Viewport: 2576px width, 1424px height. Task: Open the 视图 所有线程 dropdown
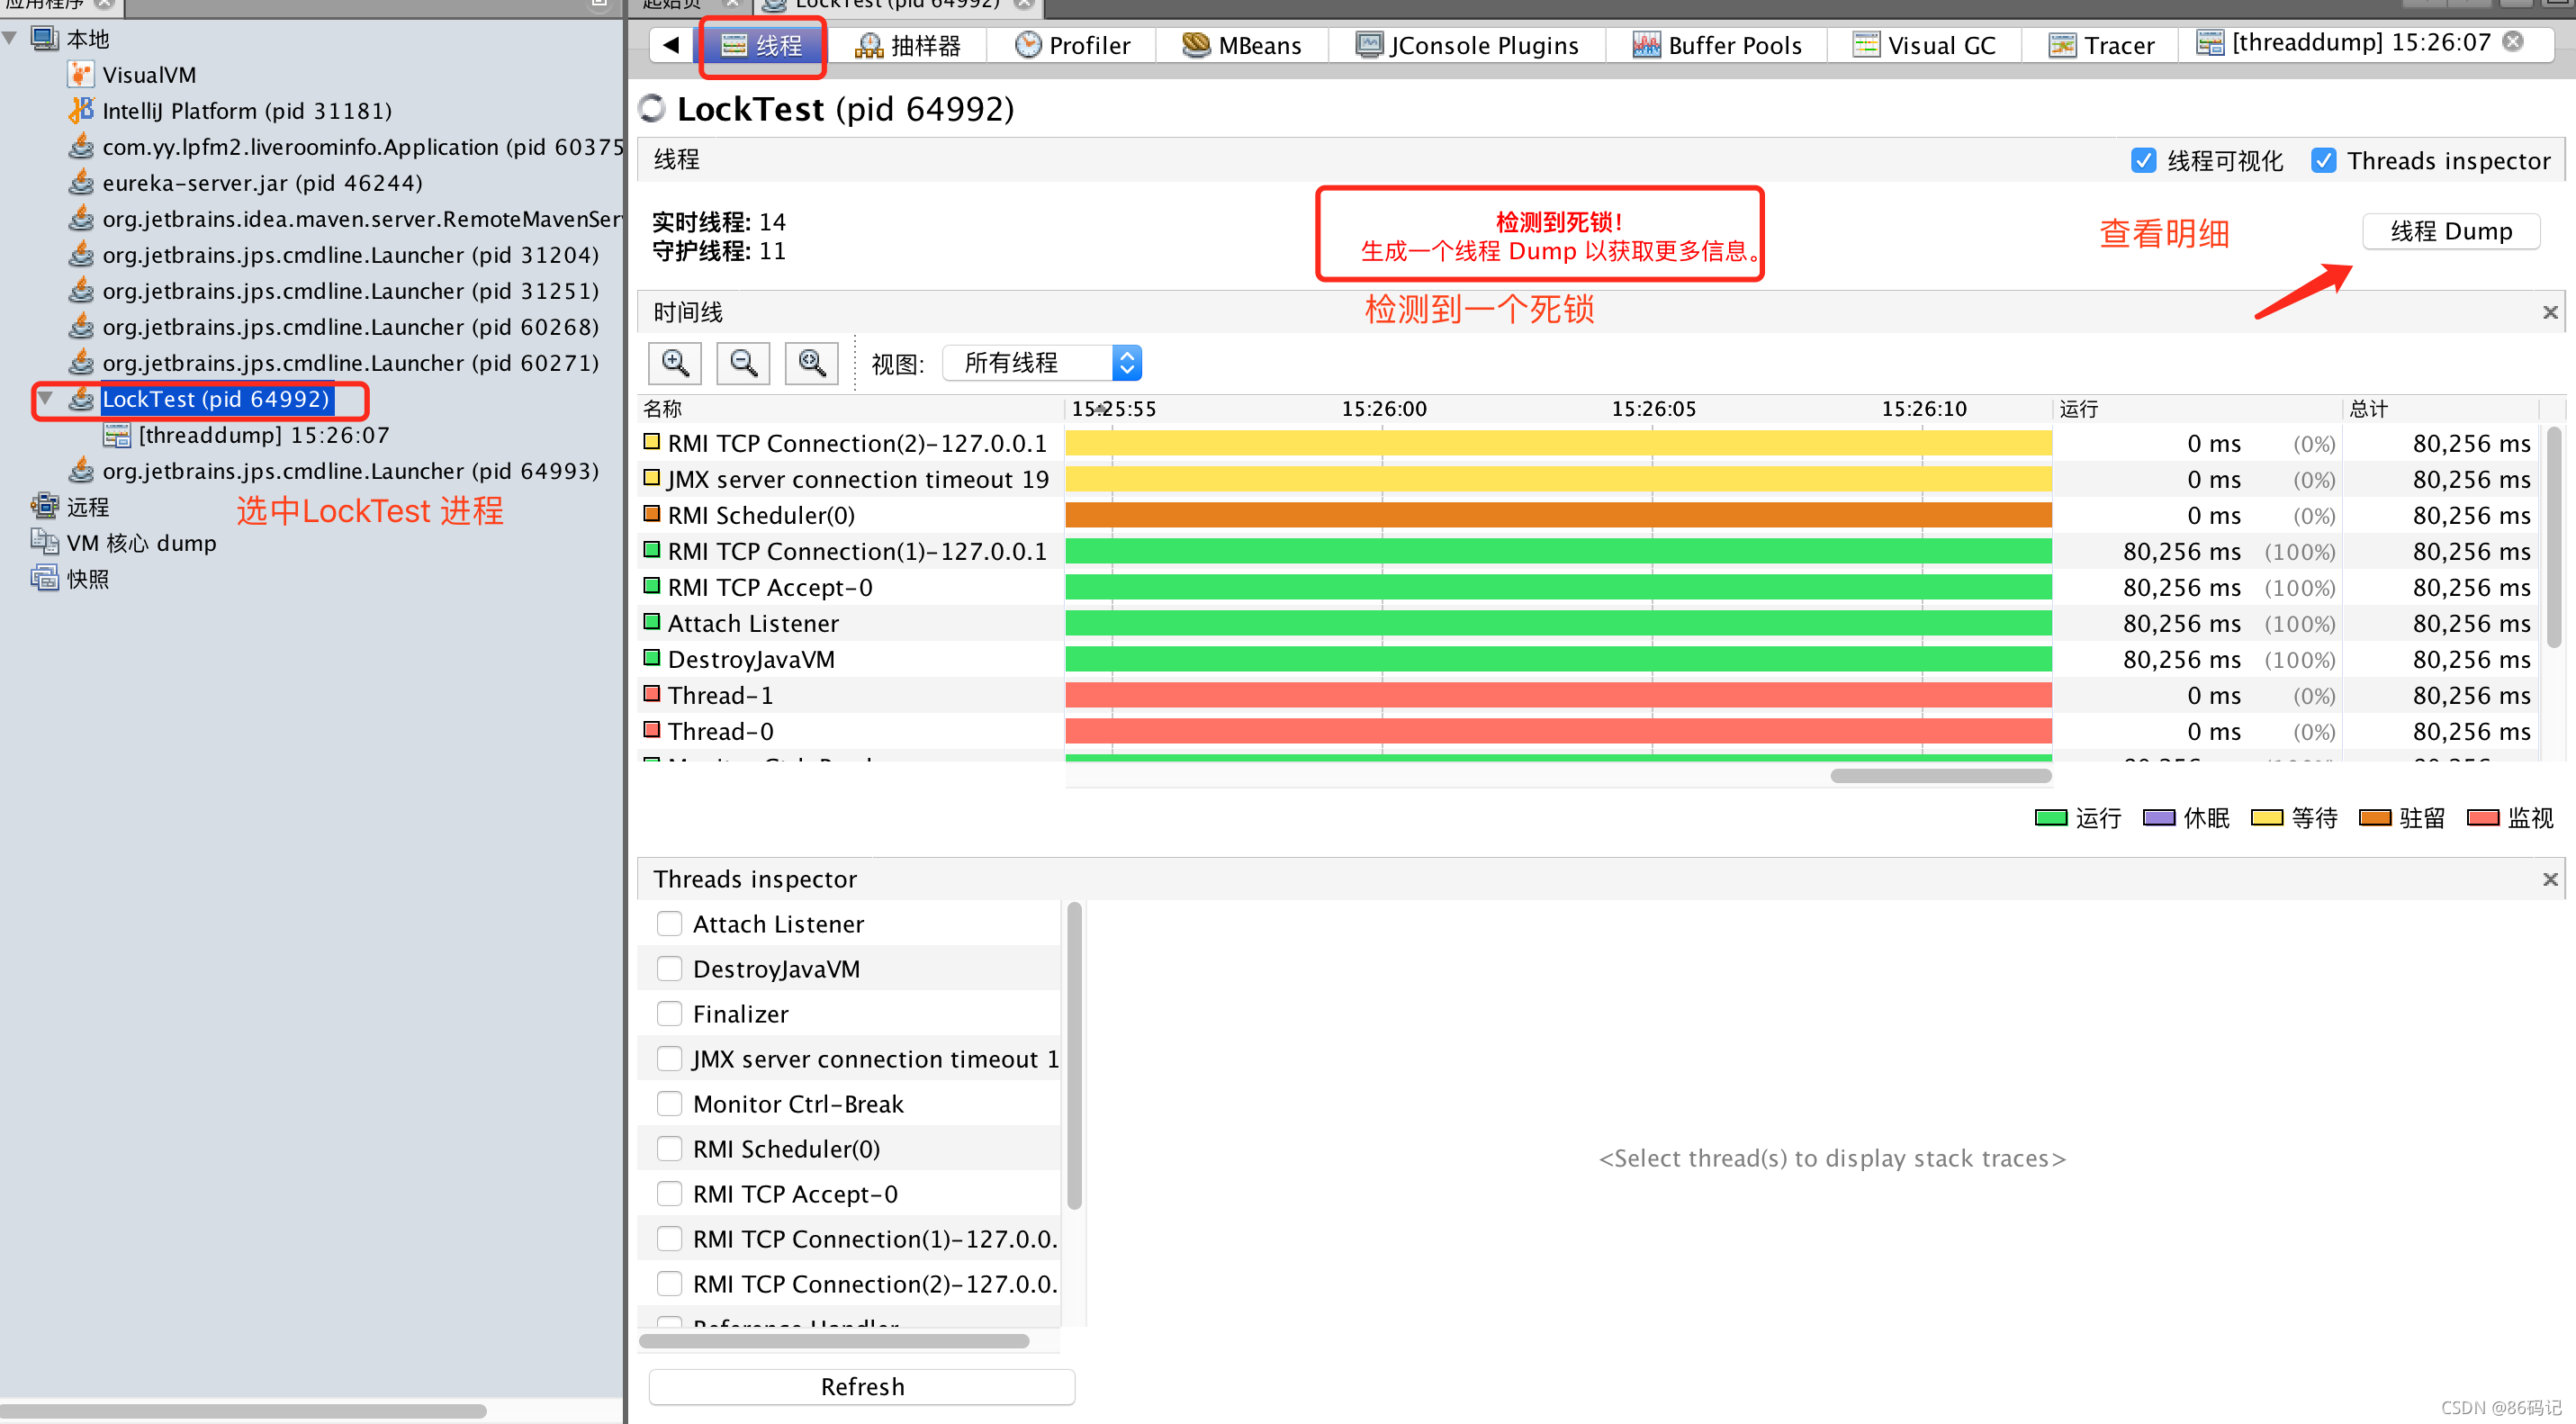pyautogui.click(x=1042, y=363)
